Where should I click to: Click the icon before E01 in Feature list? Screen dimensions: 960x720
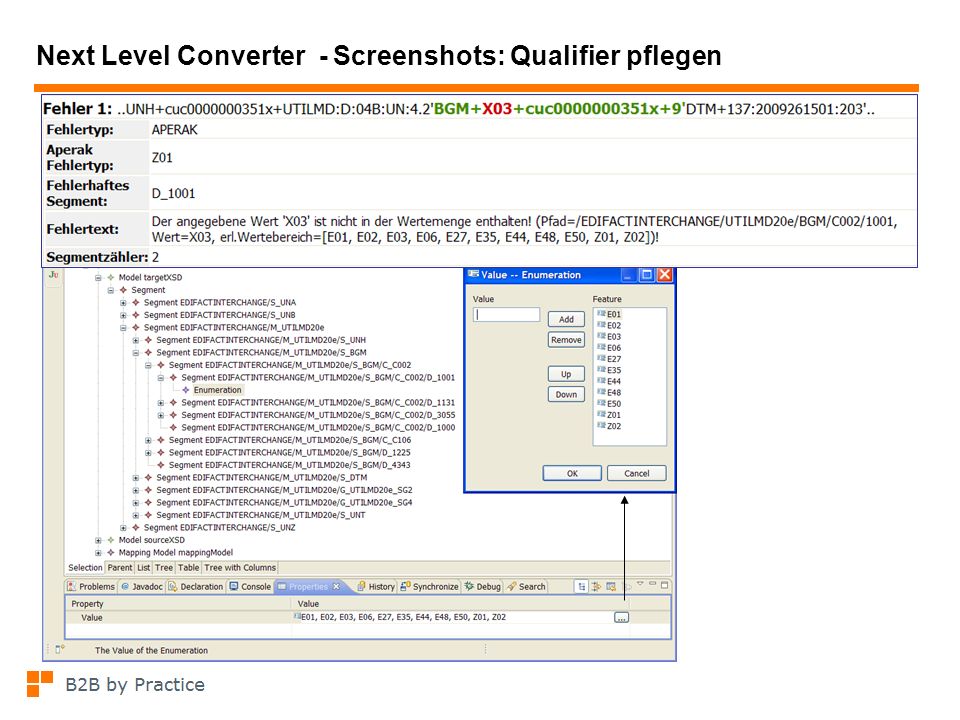click(x=601, y=314)
